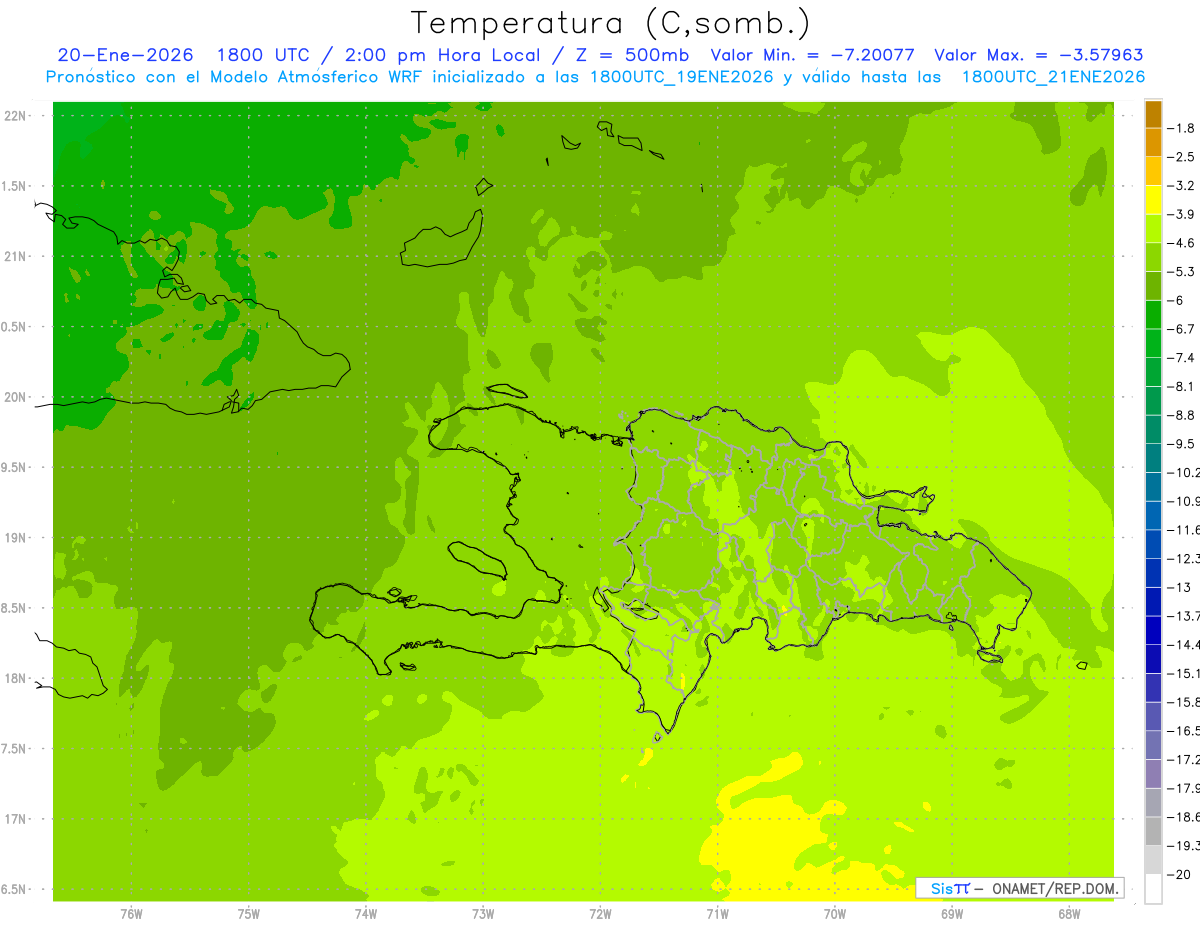Screen dimensions: 1200x927
Task: Click the '-4.6' colorbar value
Action: coord(1181,243)
